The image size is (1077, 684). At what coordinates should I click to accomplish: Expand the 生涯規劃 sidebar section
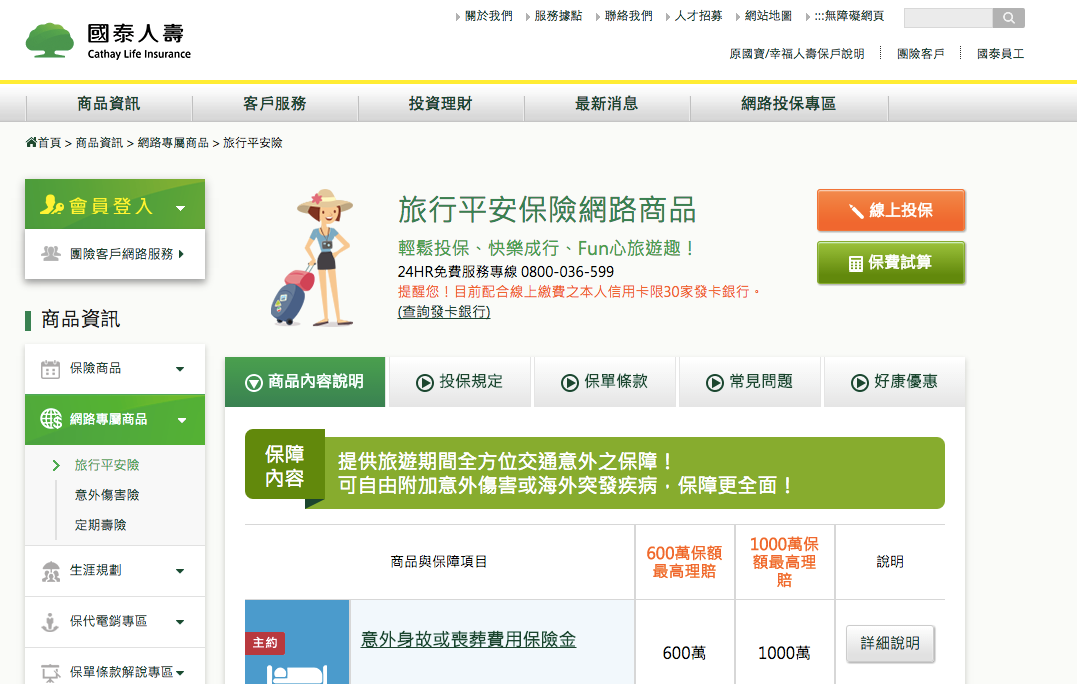click(x=180, y=571)
